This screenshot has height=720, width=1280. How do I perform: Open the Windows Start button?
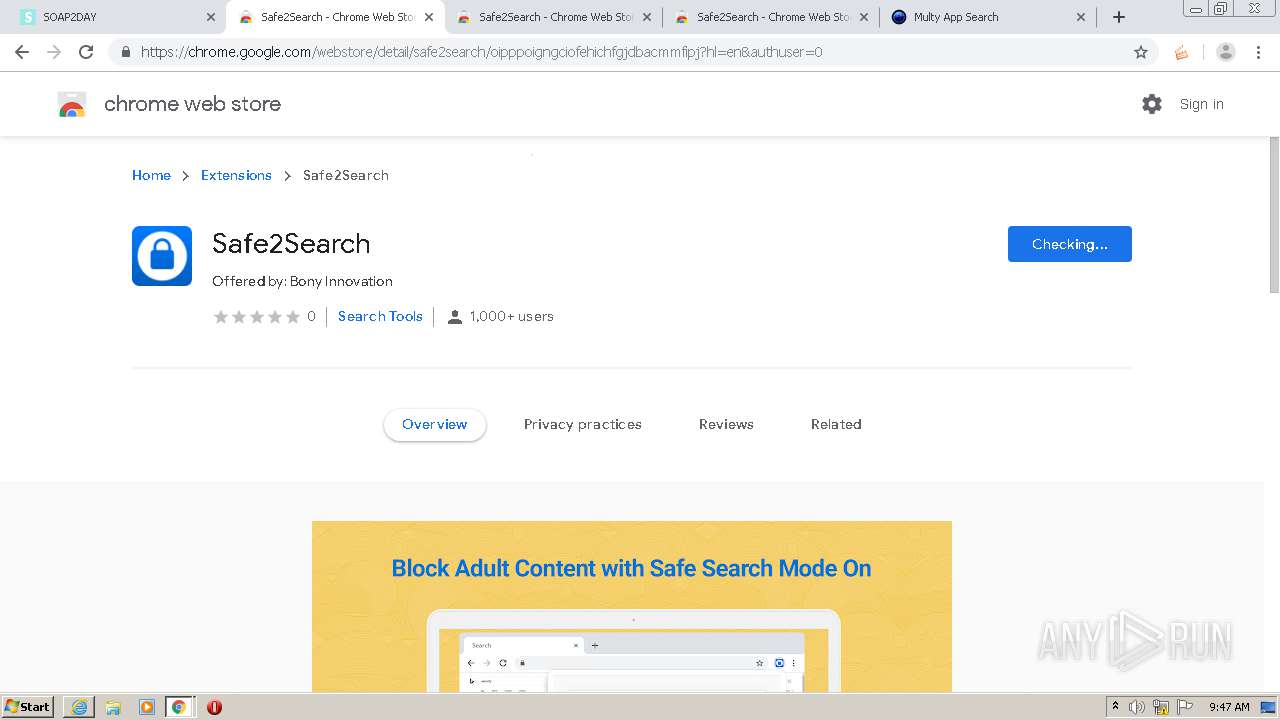click(x=27, y=707)
